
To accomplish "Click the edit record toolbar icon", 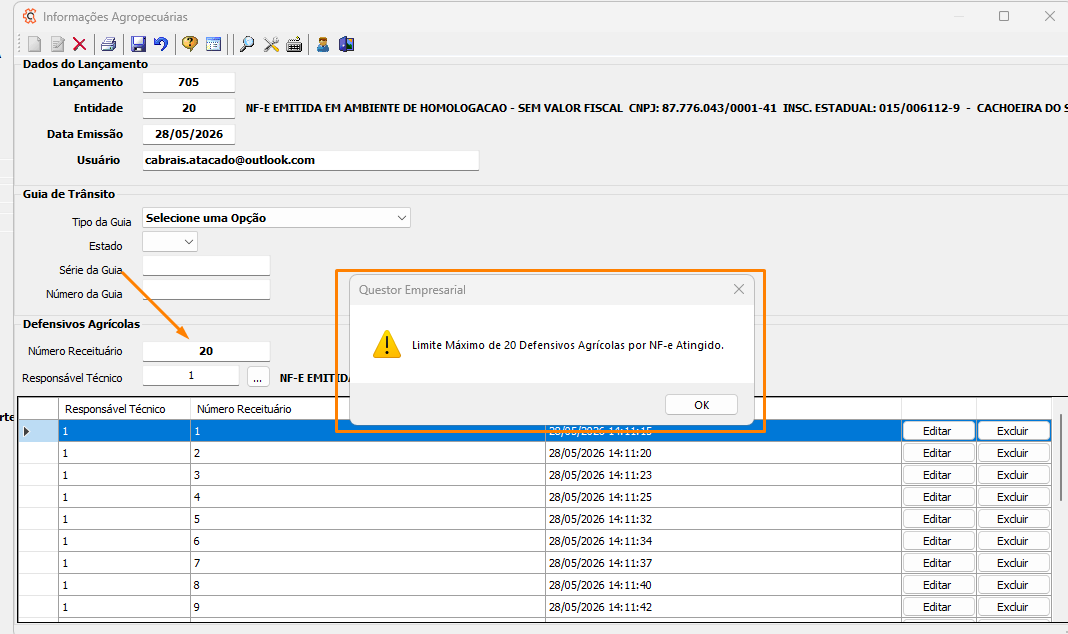I will click(x=57, y=44).
